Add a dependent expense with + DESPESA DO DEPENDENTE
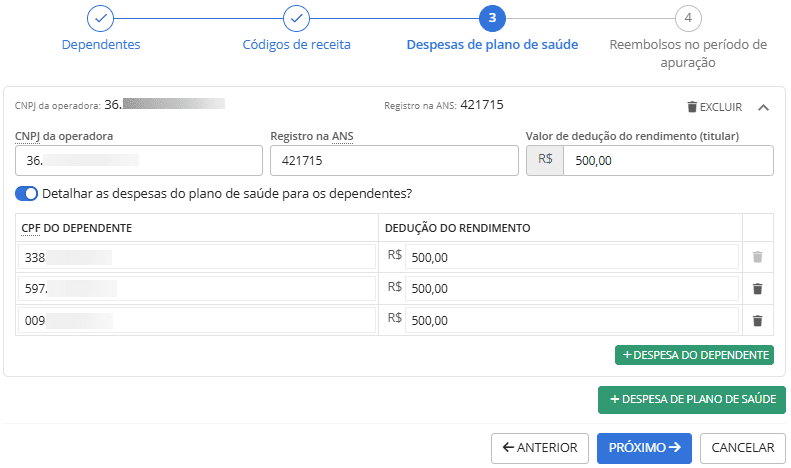The height and width of the screenshot is (468, 791). point(694,355)
